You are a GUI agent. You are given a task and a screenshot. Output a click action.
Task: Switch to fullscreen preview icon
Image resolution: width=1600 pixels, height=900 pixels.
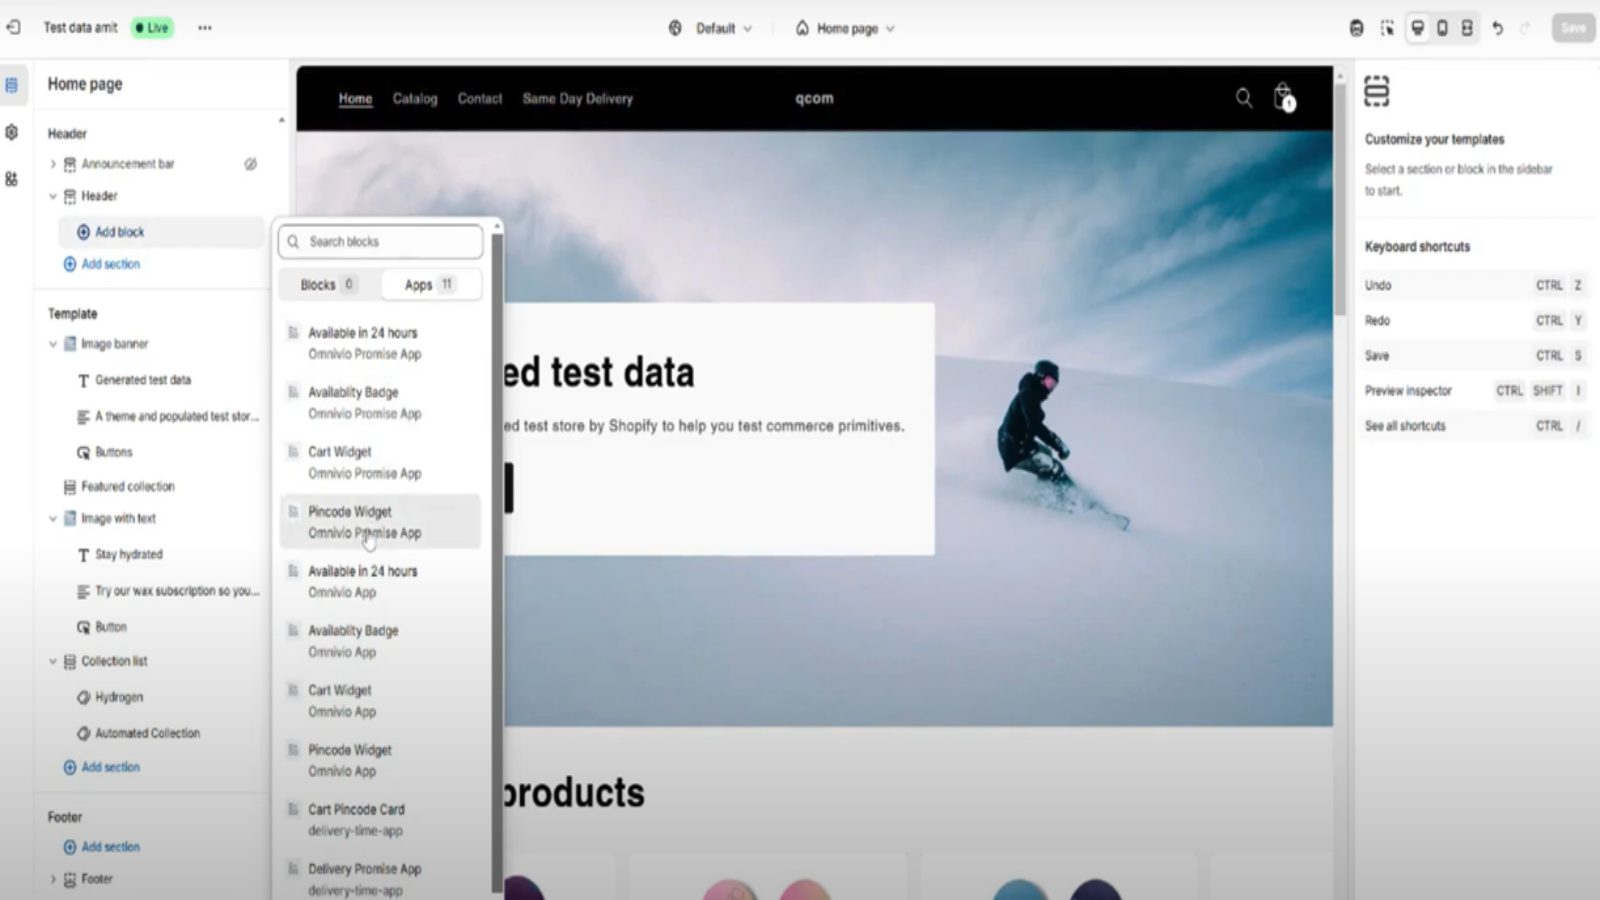tap(1467, 28)
